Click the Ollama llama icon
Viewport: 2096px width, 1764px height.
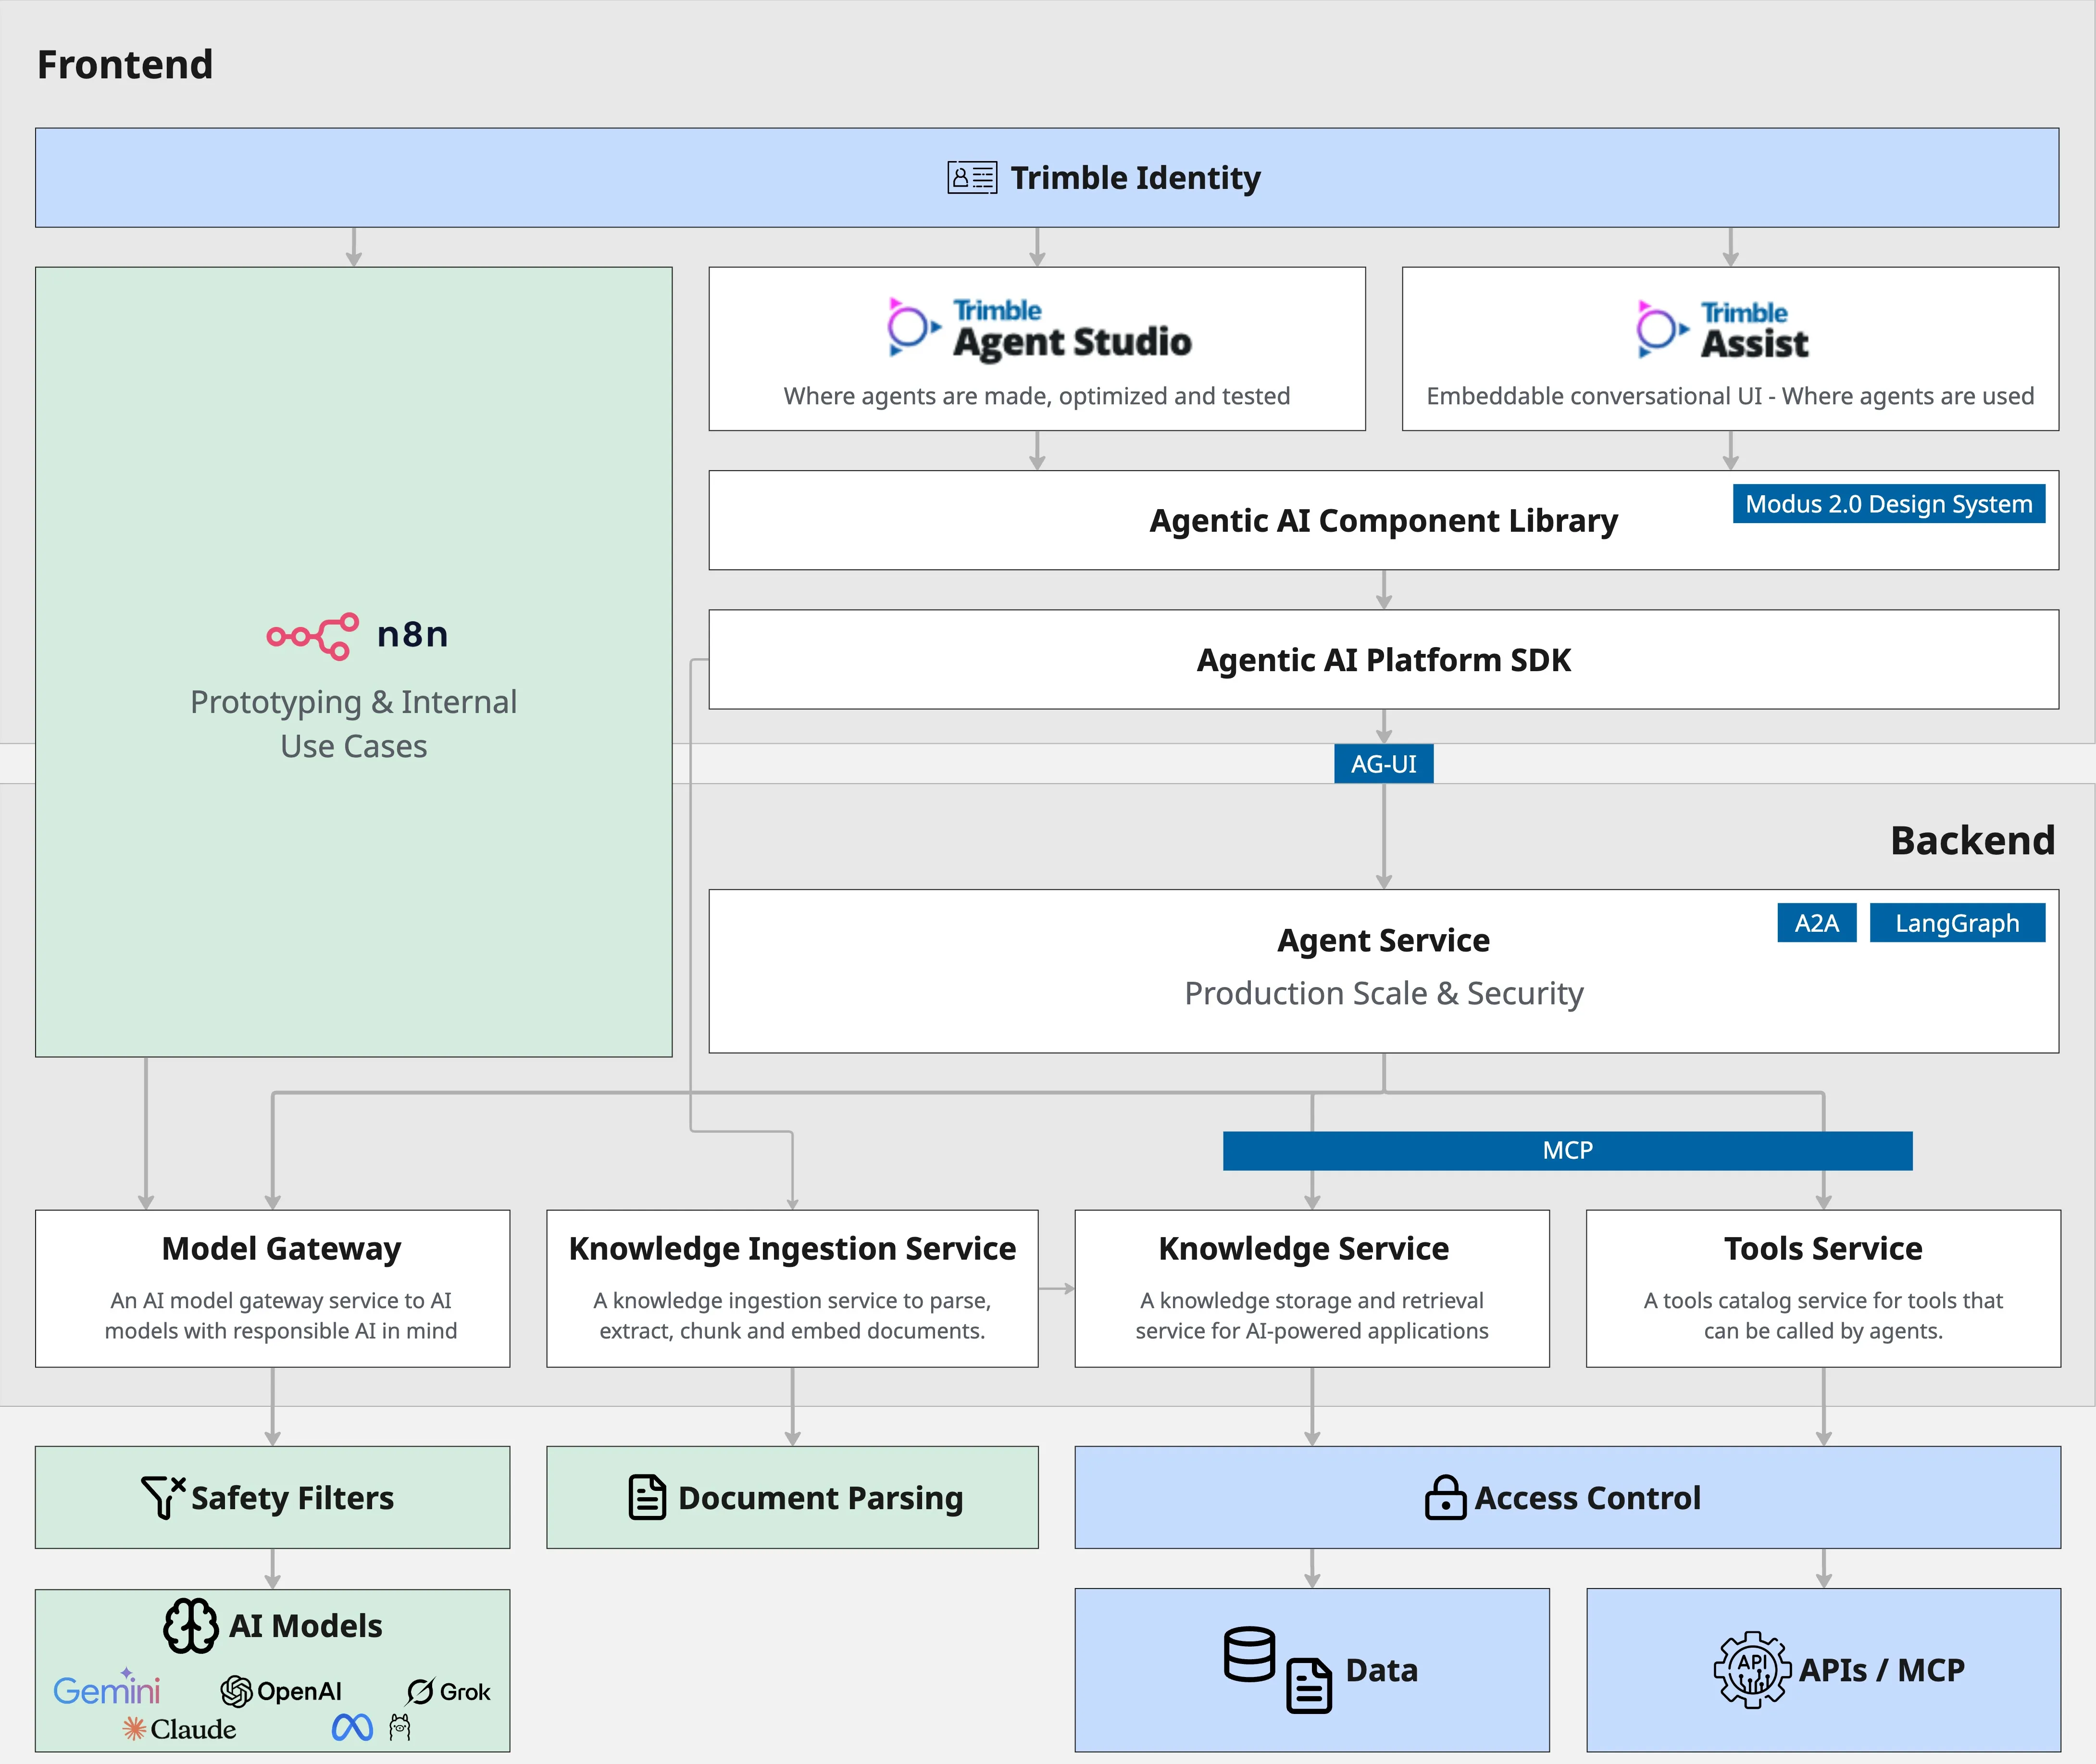pyautogui.click(x=400, y=1727)
